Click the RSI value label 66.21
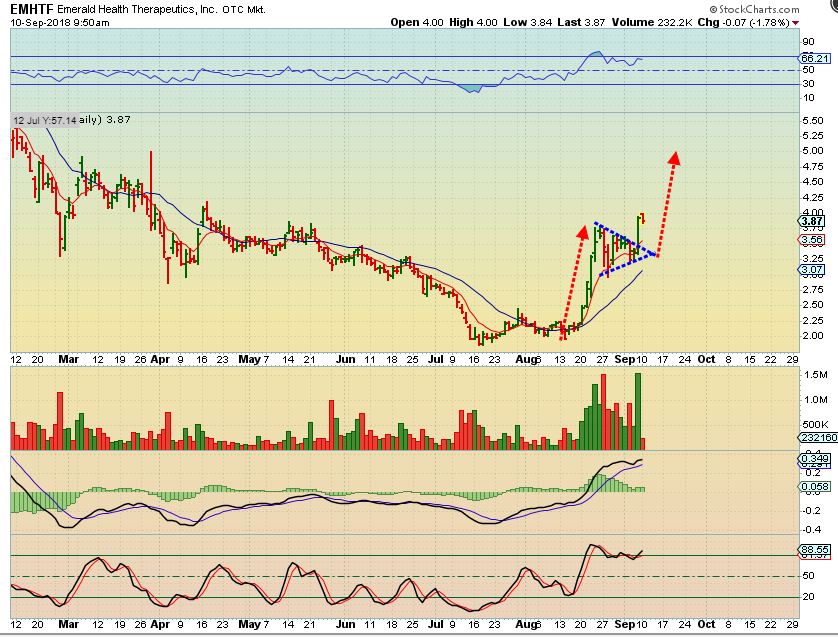Viewport: 838px width, 637px height. coord(814,58)
